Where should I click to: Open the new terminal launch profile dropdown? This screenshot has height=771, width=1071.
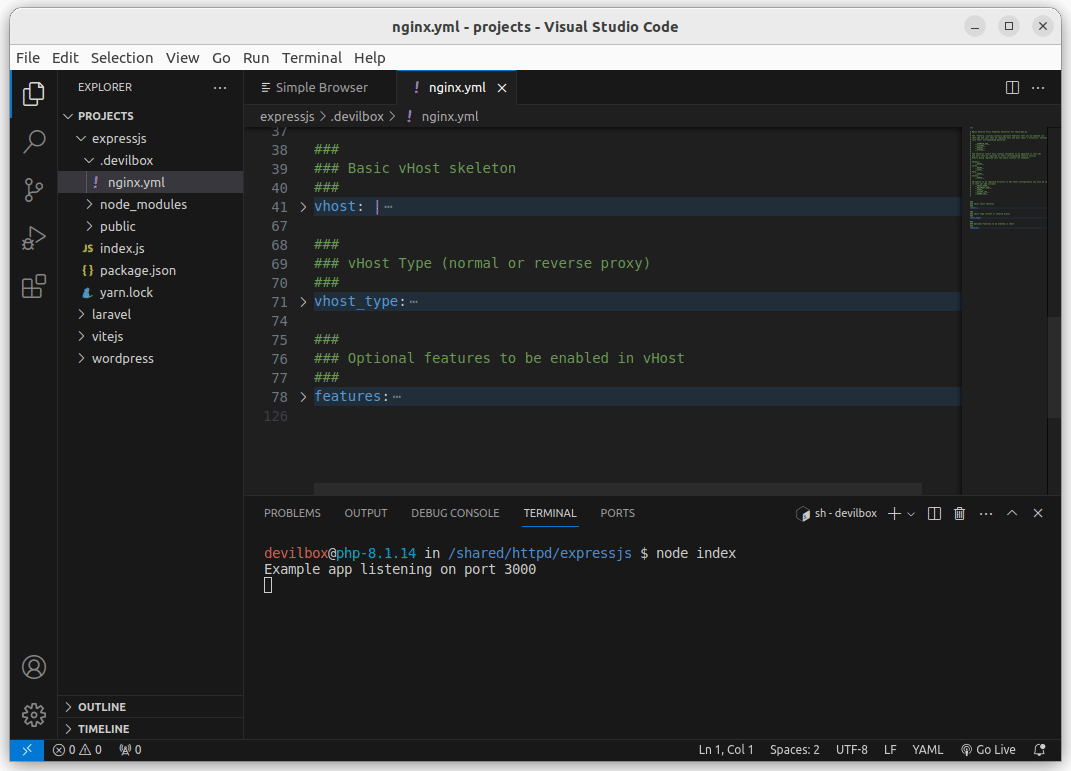(911, 514)
